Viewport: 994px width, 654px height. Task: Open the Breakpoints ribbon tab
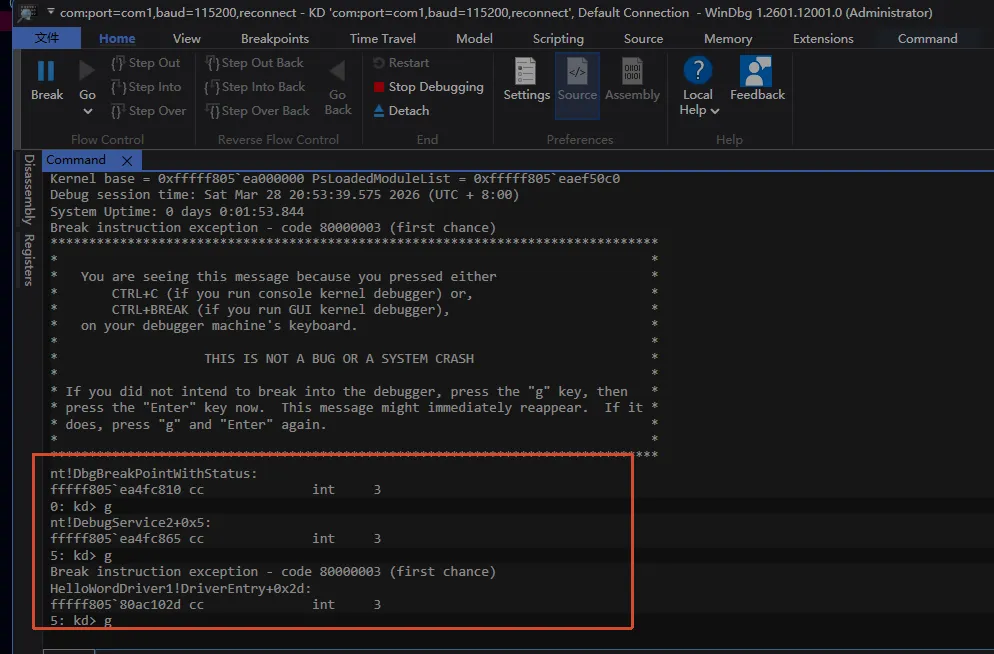pyautogui.click(x=275, y=39)
